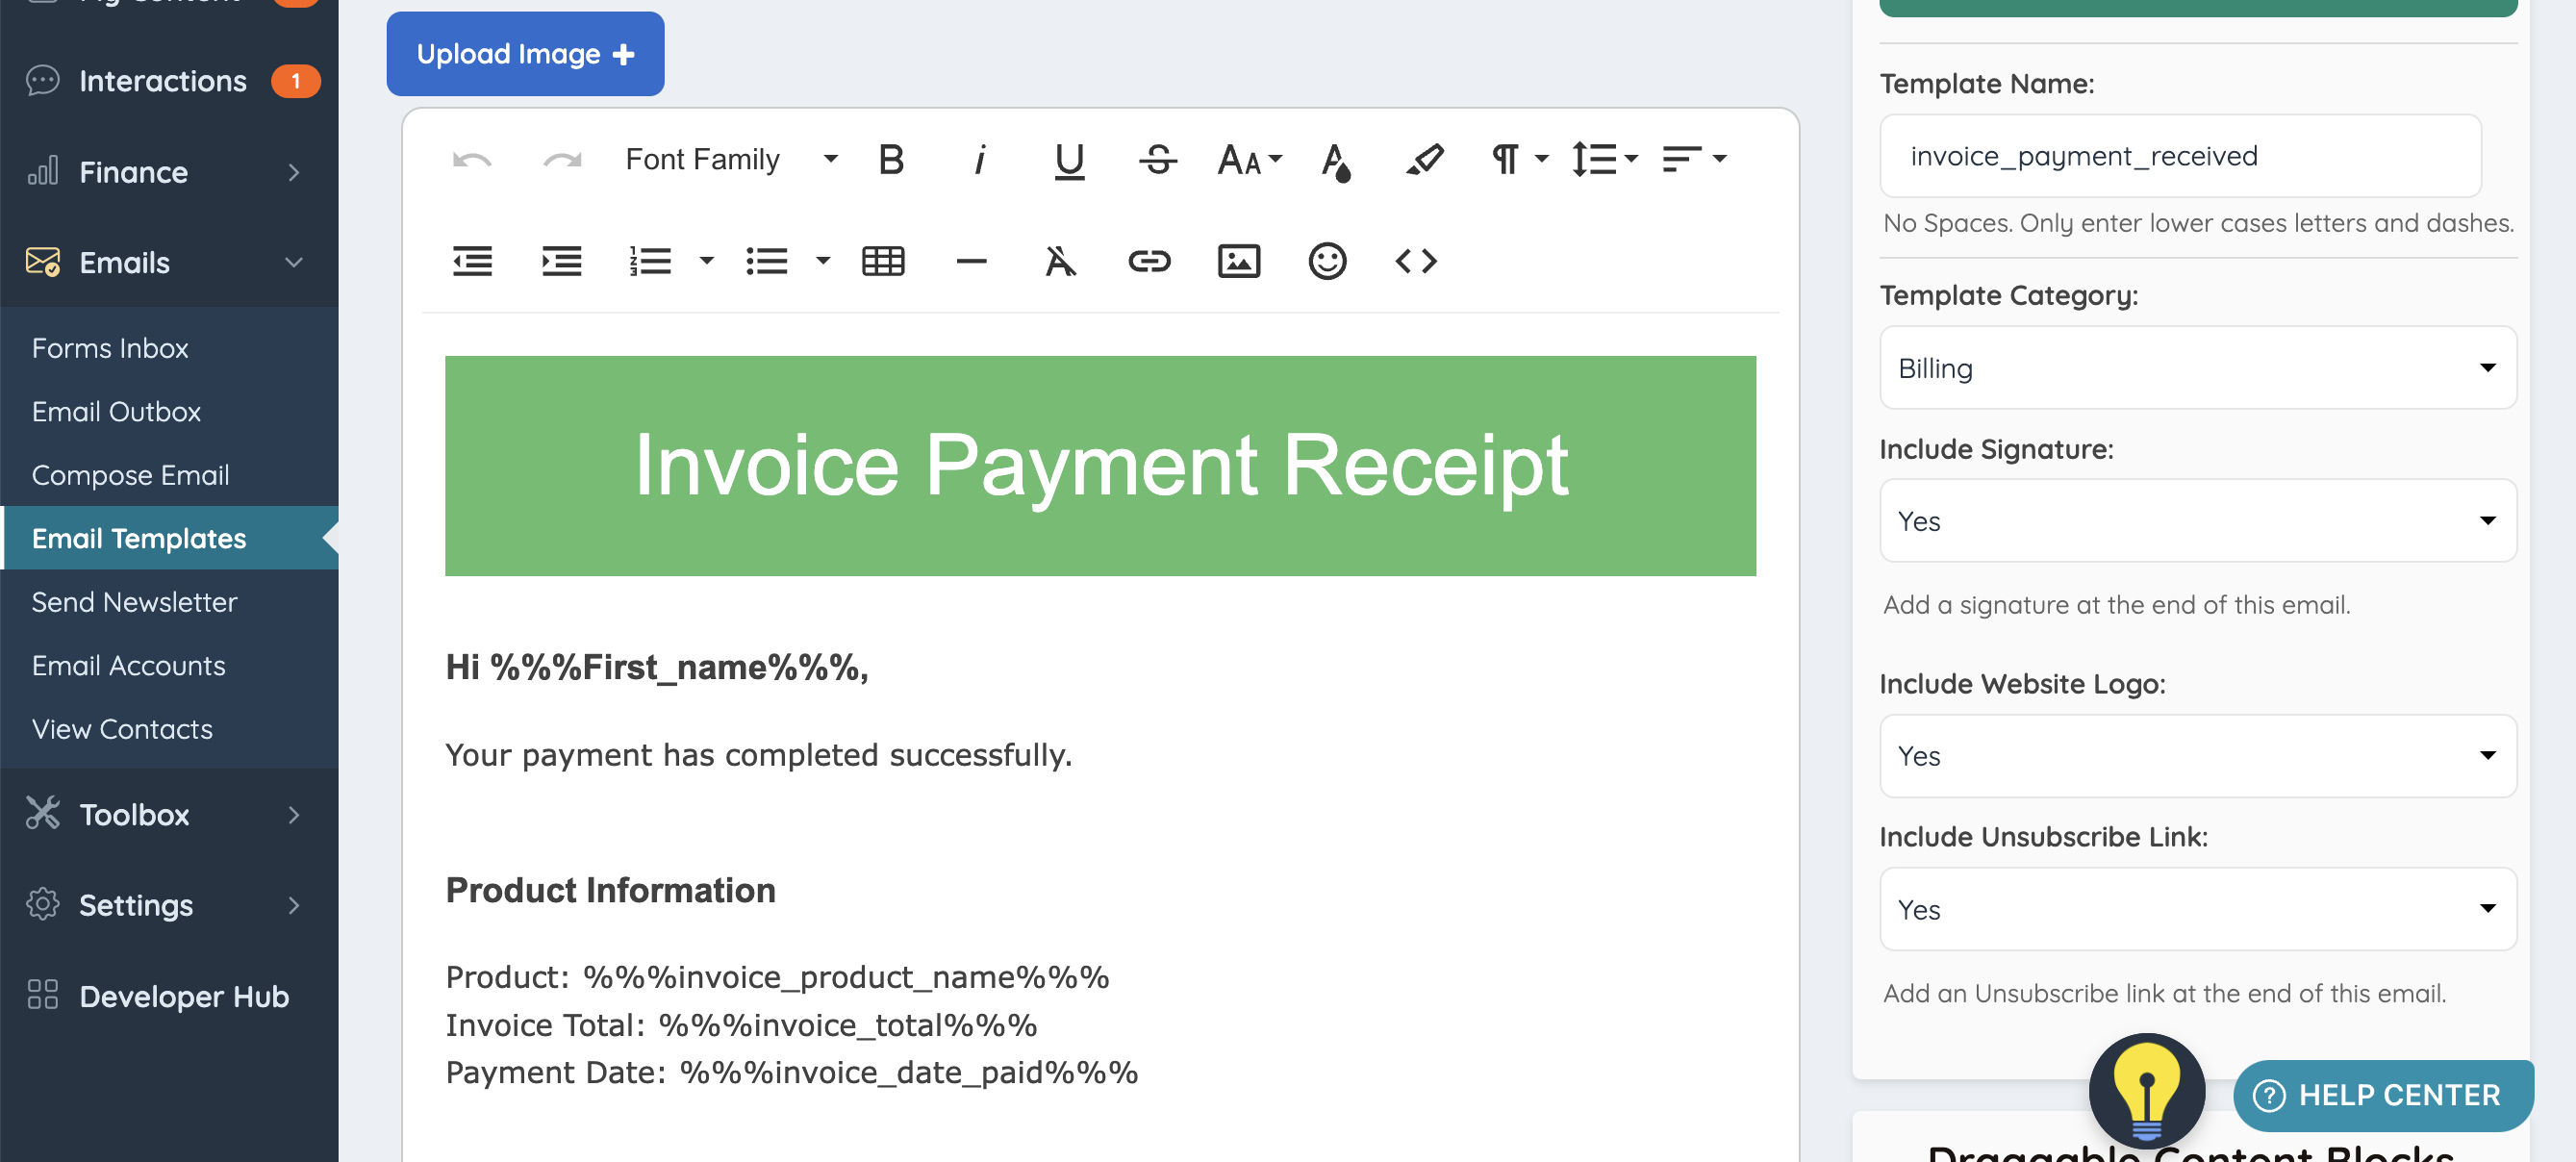This screenshot has width=2576, height=1162.
Task: Open Compose Email in sidebar
Action: (130, 475)
